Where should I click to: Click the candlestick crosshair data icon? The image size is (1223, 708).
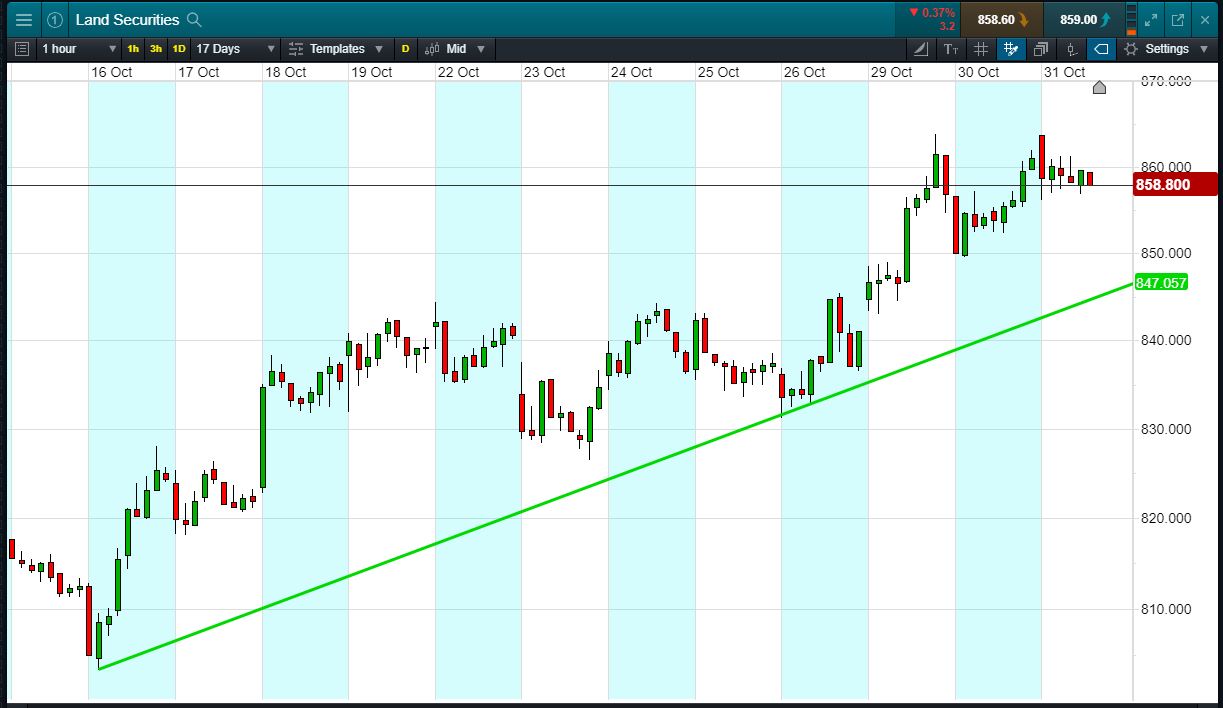tap(1071, 48)
